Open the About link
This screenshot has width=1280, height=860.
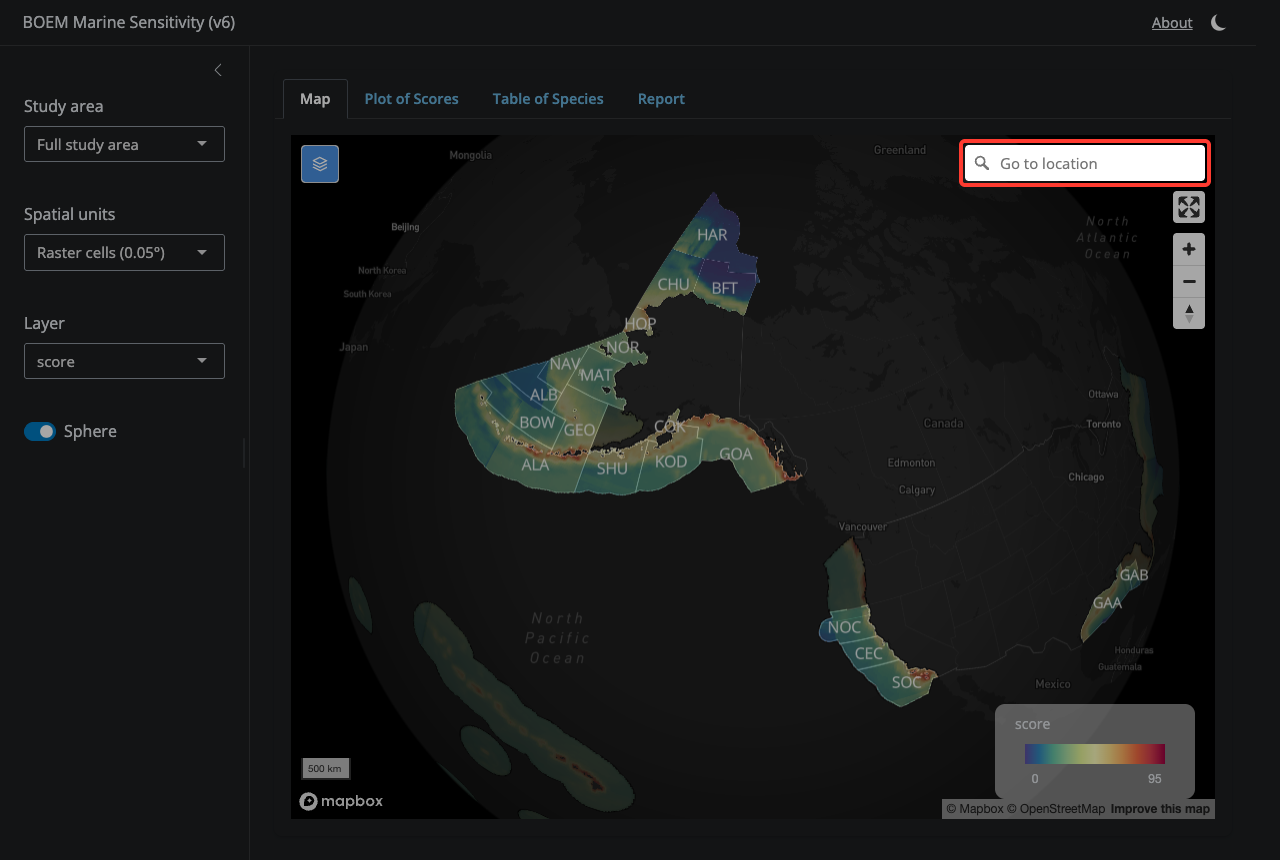click(x=1172, y=23)
